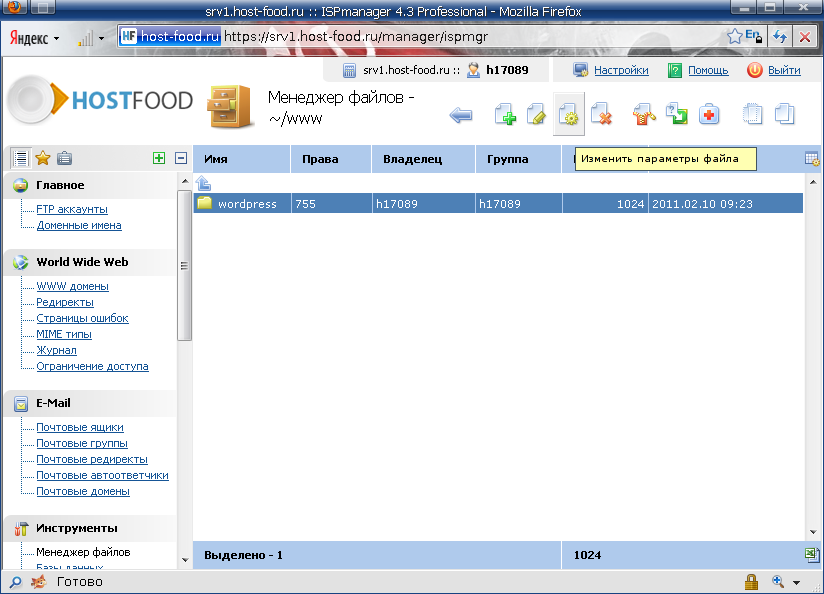Click the create new file icon
The image size is (824, 594).
506,116
